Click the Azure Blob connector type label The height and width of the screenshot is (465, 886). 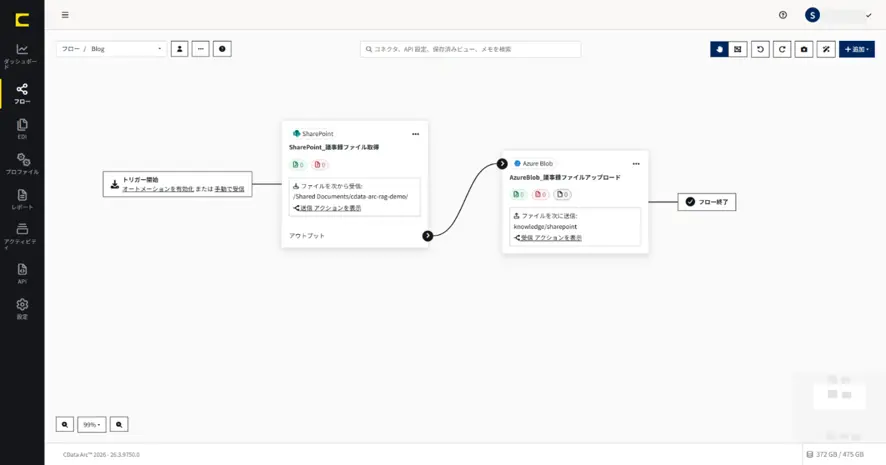tap(533, 164)
